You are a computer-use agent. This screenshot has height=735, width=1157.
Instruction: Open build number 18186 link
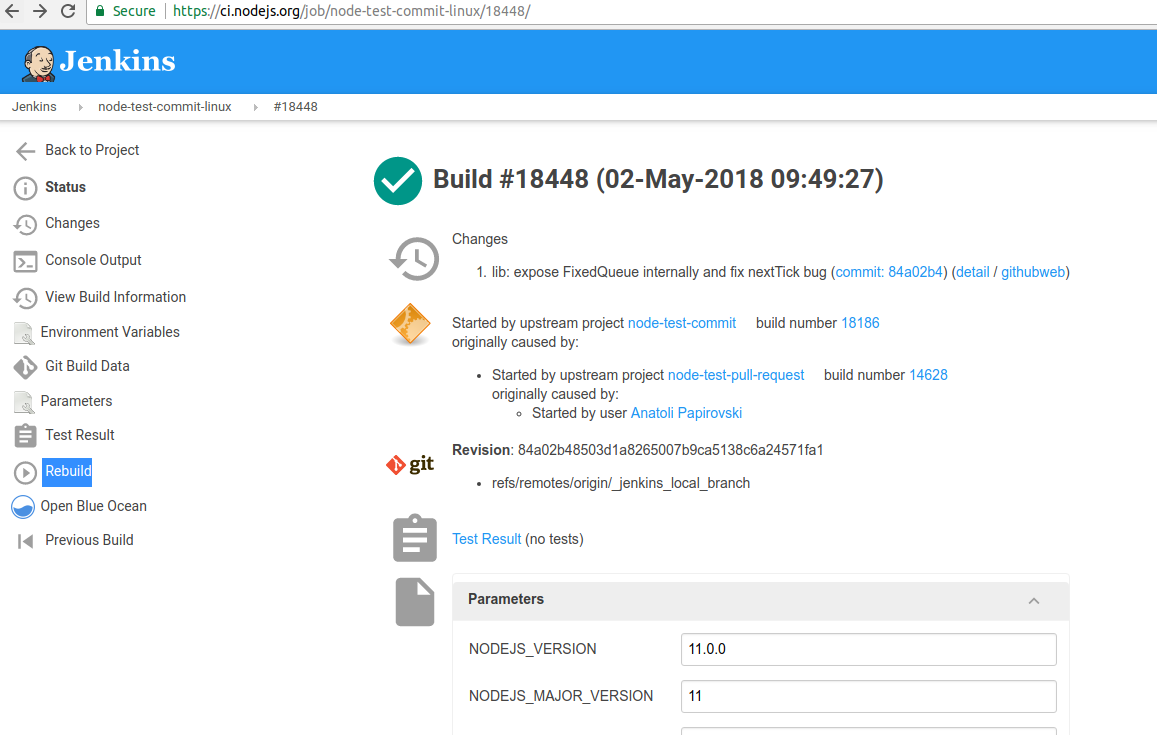click(x=860, y=323)
